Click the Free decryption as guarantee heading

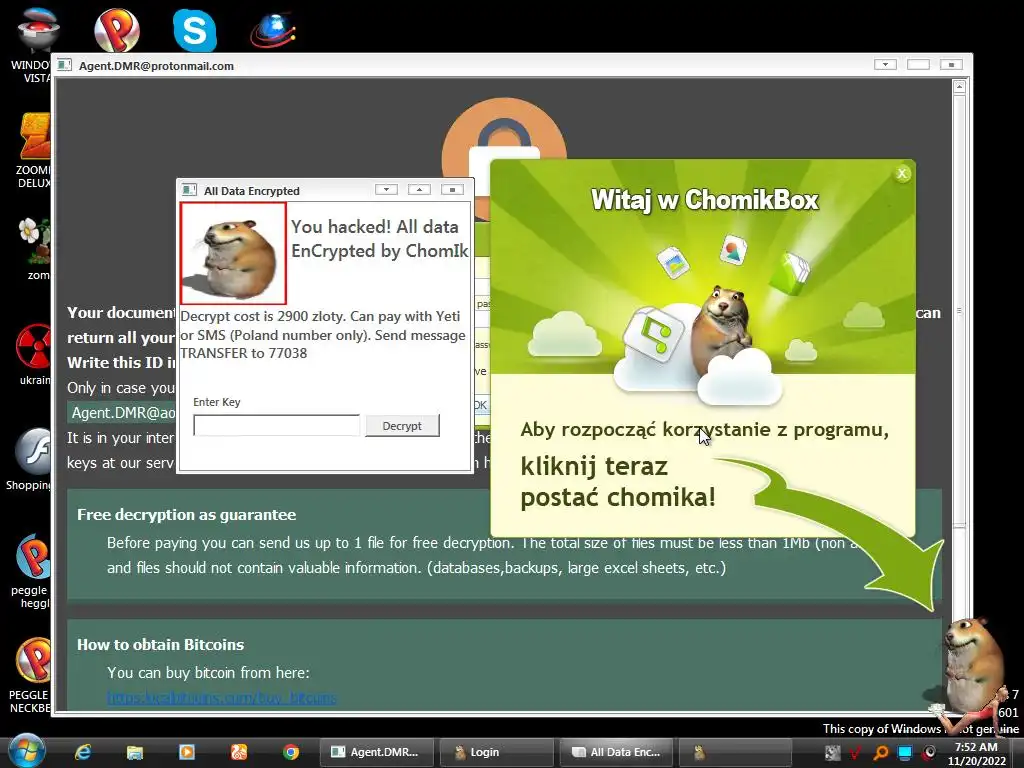pyautogui.click(x=186, y=515)
